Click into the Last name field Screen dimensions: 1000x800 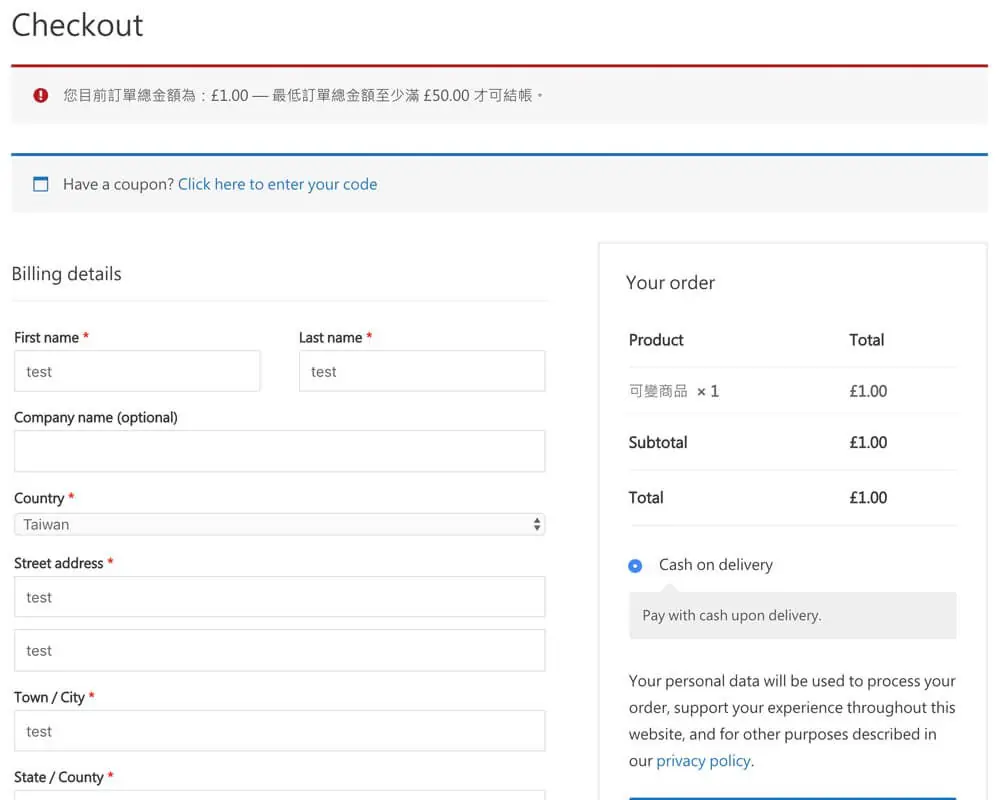pyautogui.click(x=422, y=371)
